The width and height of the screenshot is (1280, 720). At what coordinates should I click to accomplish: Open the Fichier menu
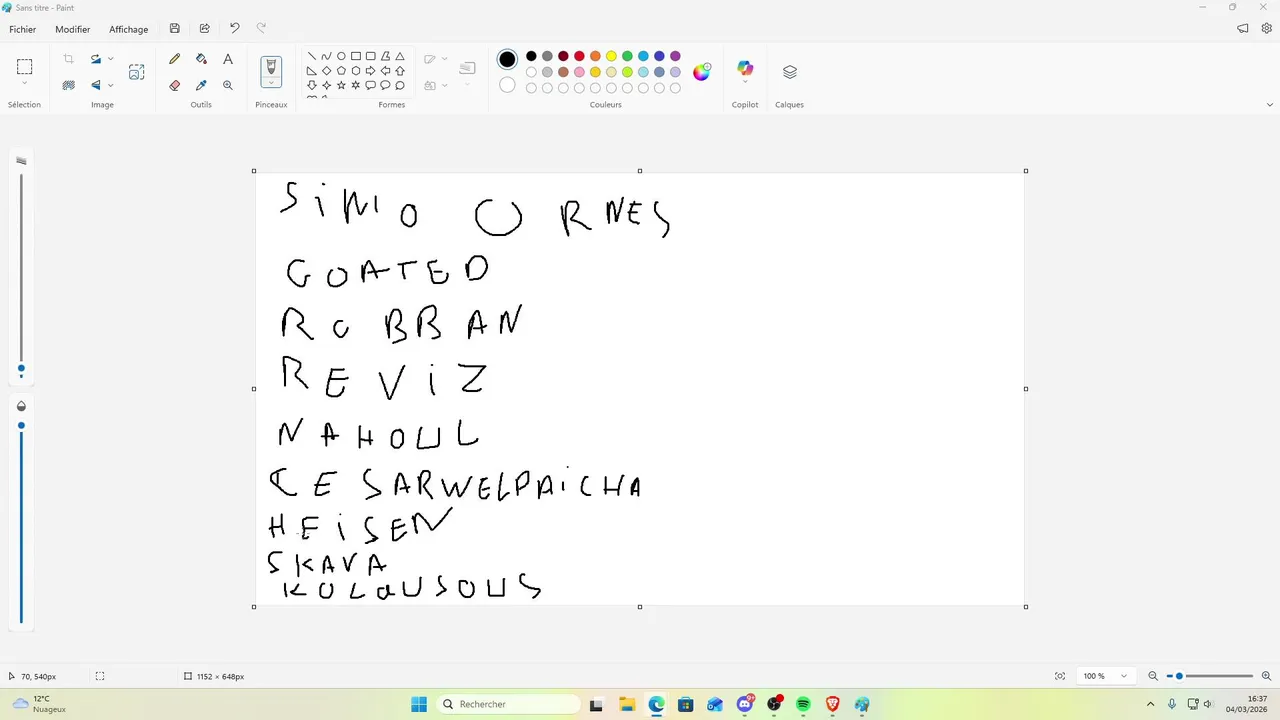23,29
